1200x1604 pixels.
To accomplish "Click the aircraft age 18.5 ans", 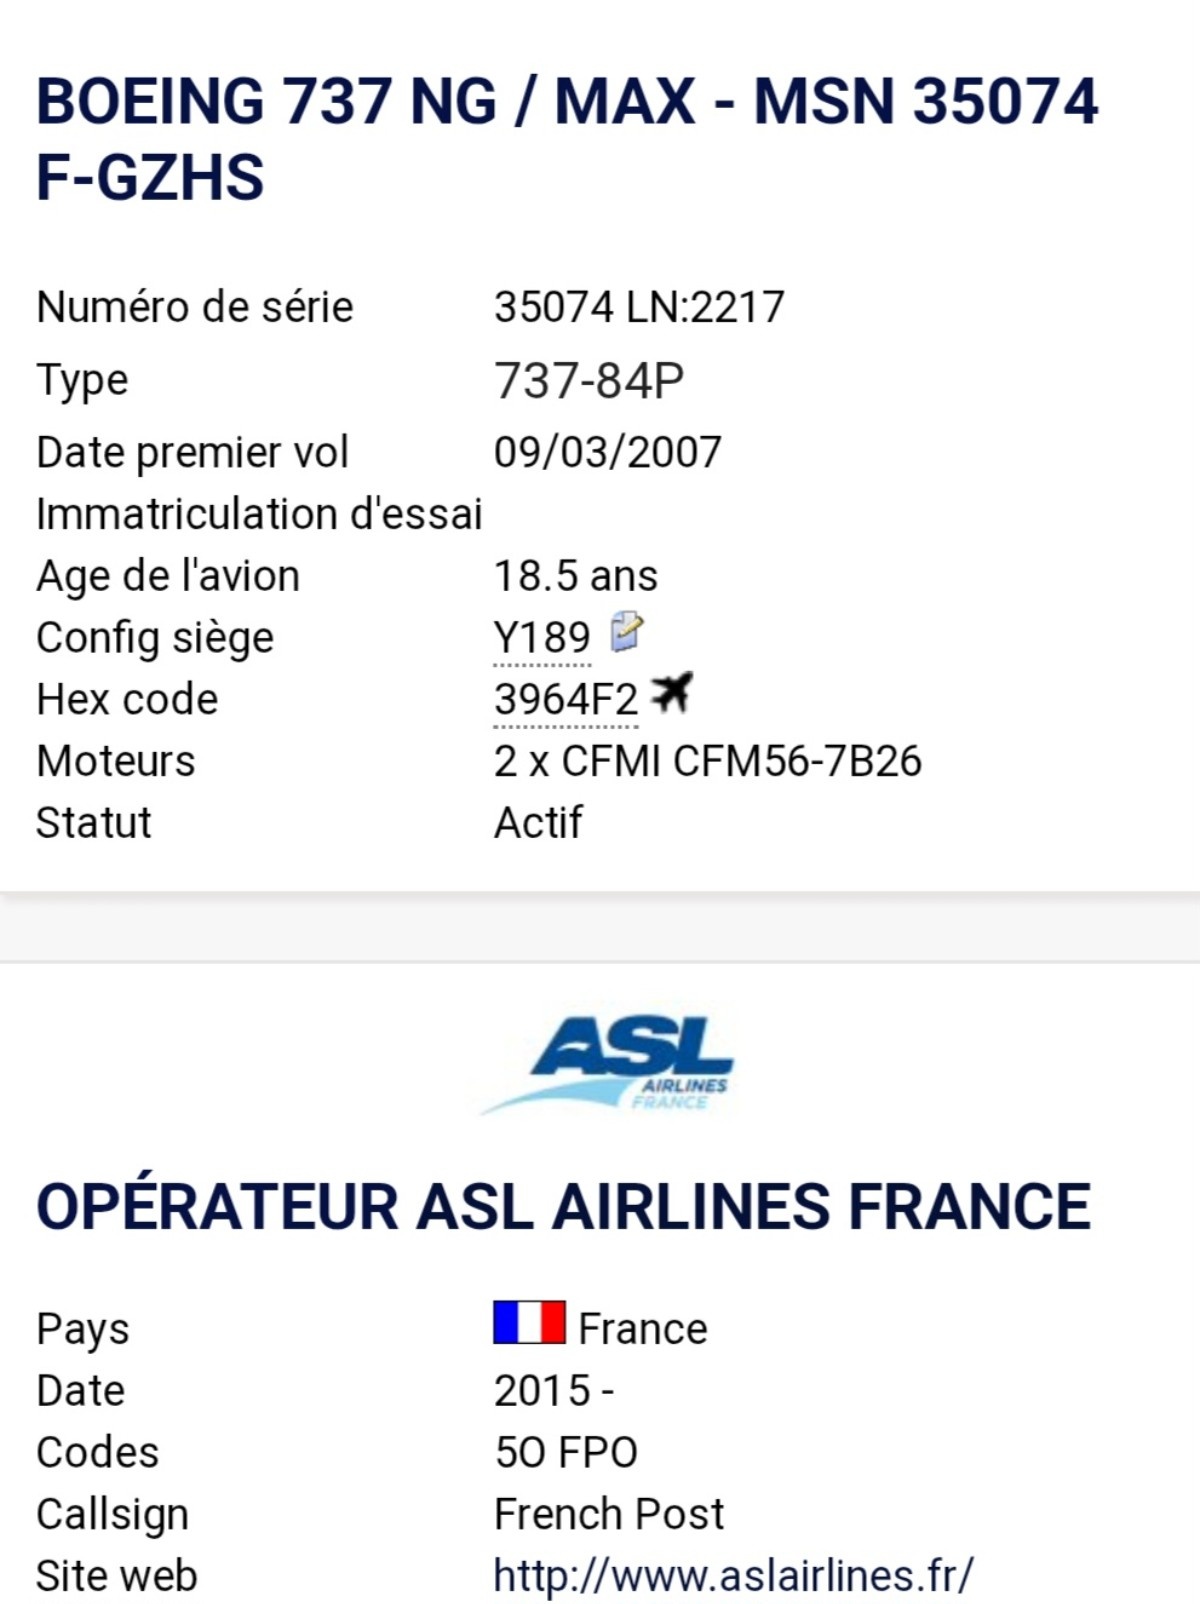I will [x=576, y=576].
